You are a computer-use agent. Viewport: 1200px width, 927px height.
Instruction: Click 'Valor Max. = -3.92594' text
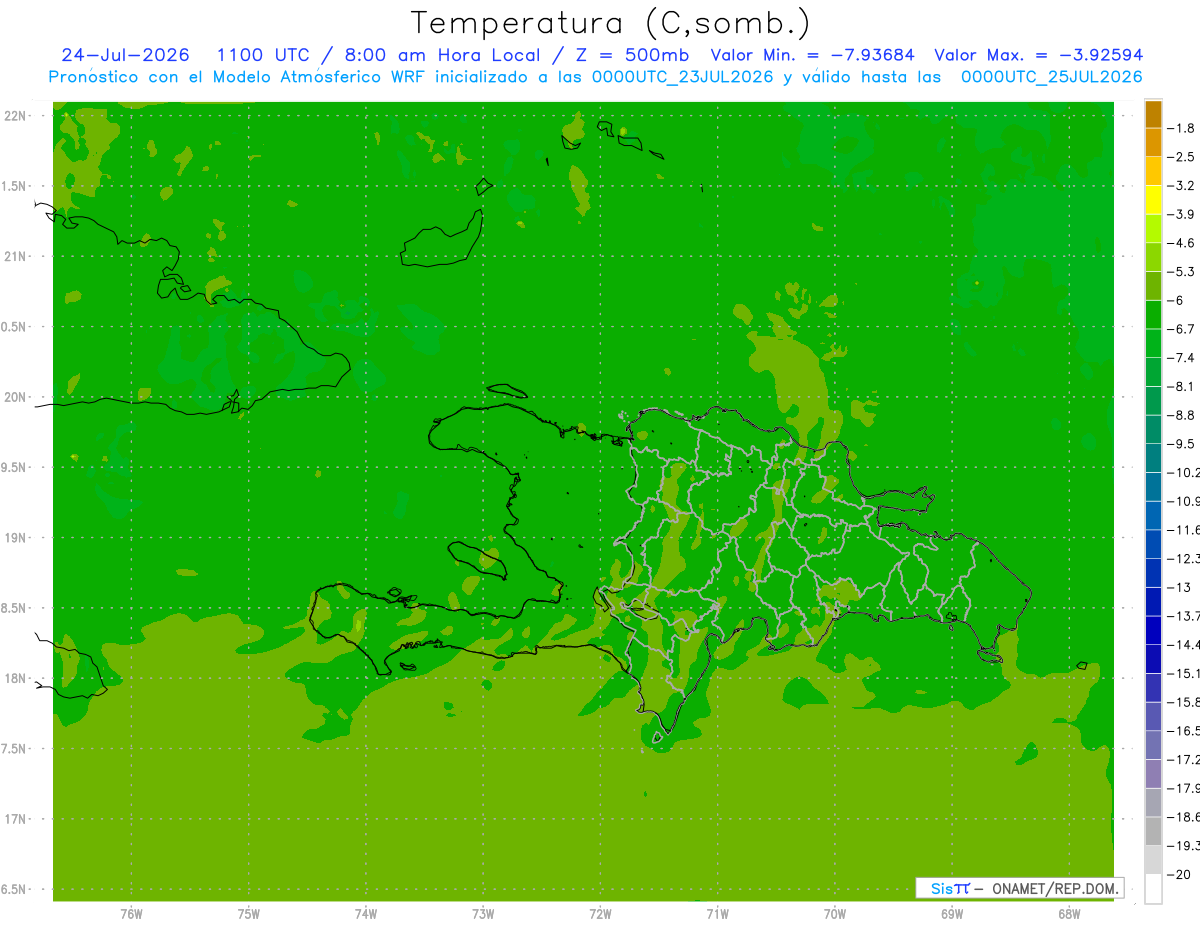pos(1039,55)
